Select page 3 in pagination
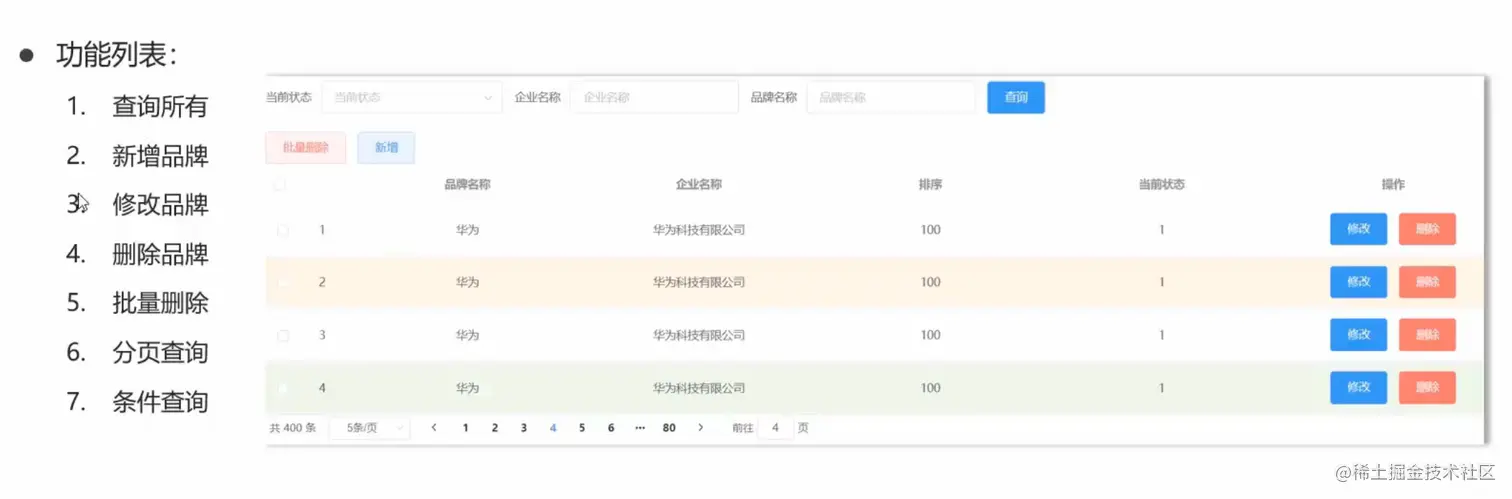 point(523,428)
